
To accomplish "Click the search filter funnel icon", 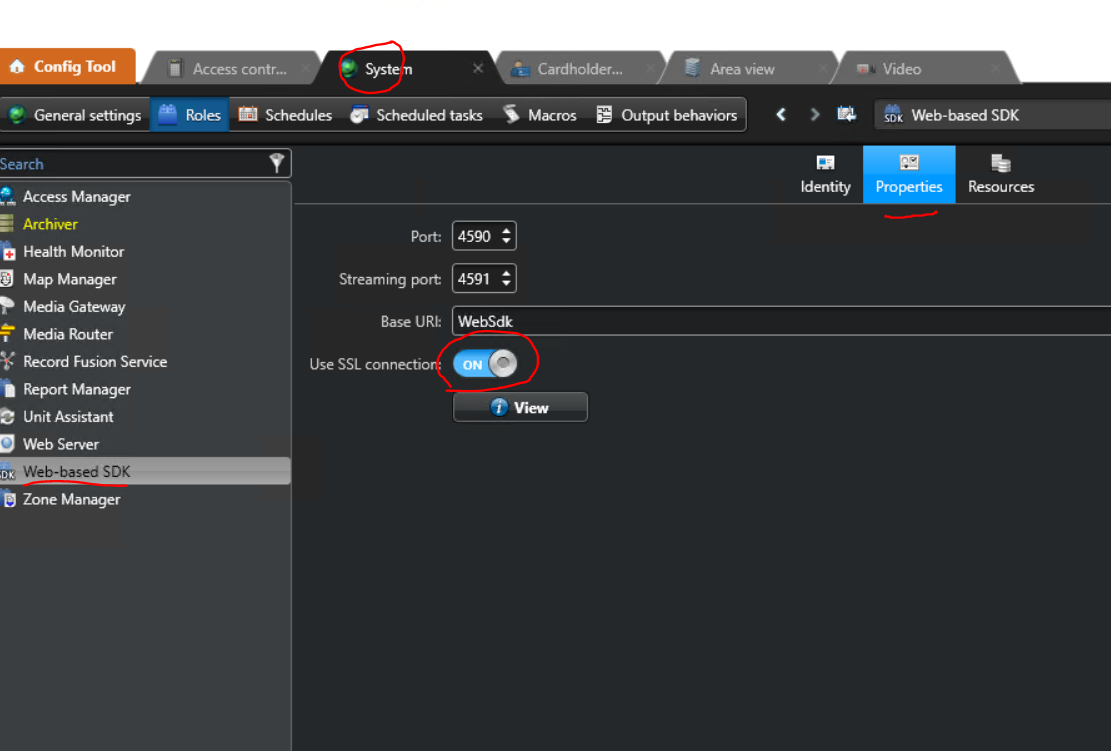I will pos(277,164).
